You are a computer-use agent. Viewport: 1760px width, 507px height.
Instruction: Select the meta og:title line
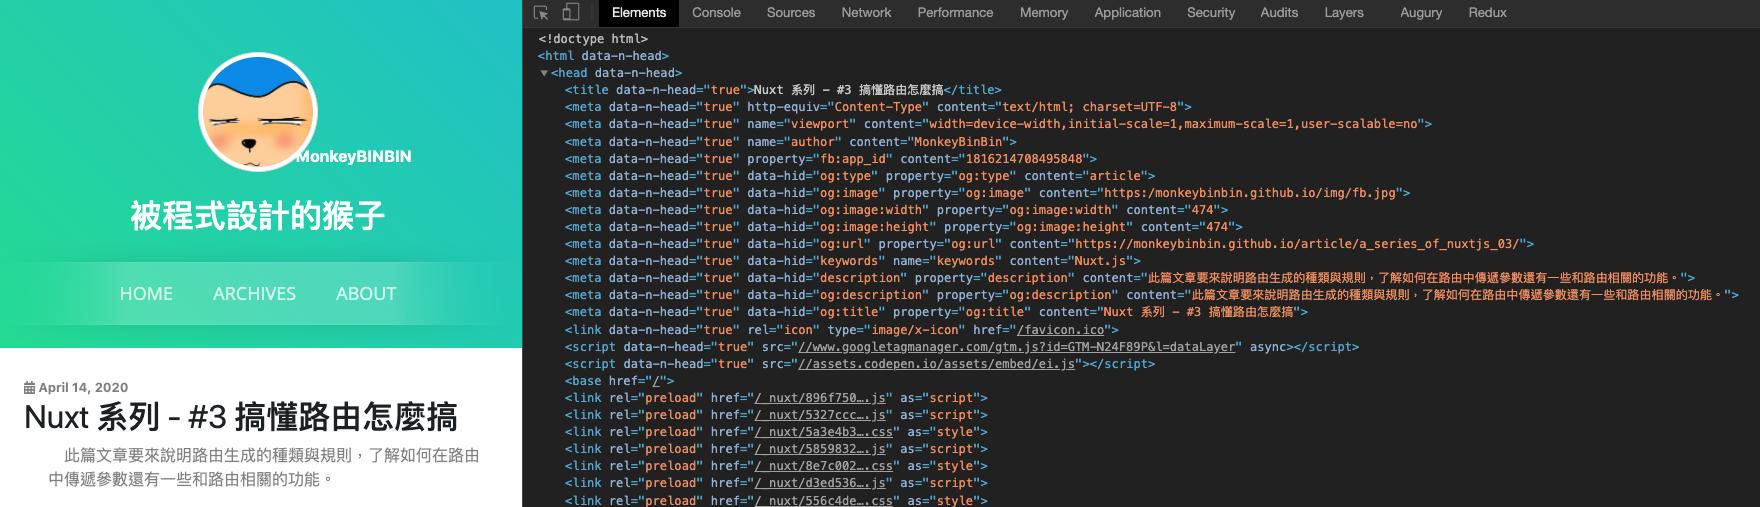936,311
